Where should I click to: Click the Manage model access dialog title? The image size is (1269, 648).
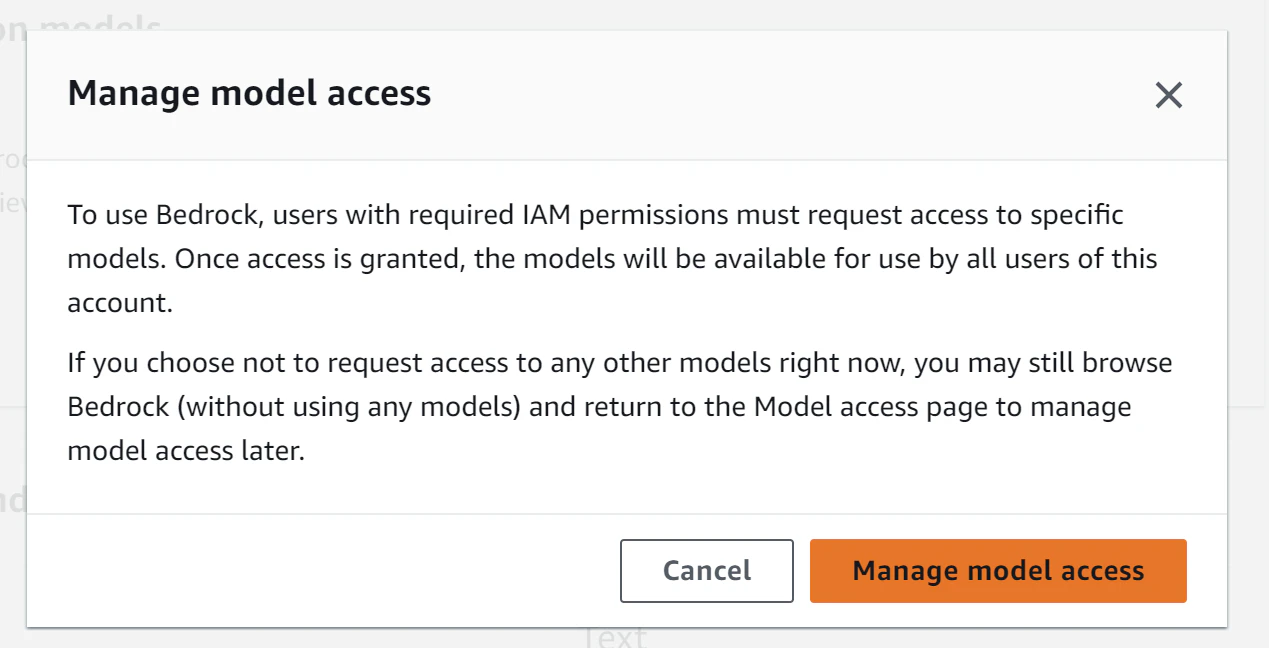pyautogui.click(x=249, y=94)
